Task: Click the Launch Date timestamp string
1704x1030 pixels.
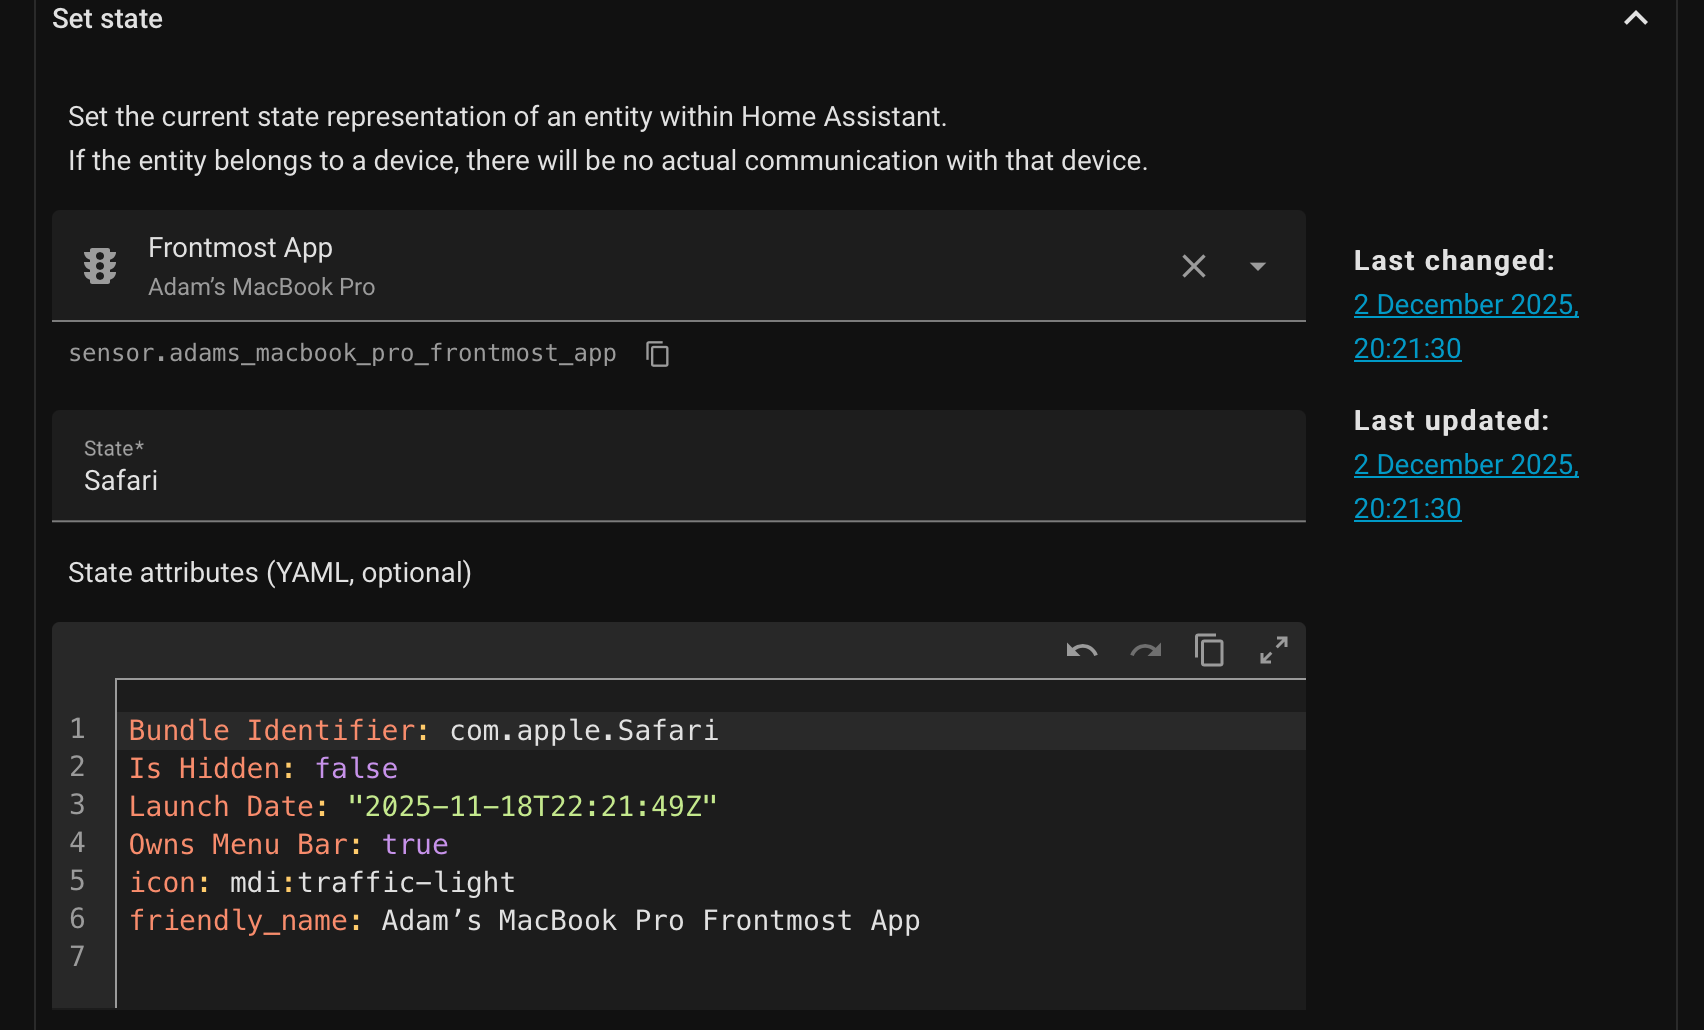Action: [532, 807]
